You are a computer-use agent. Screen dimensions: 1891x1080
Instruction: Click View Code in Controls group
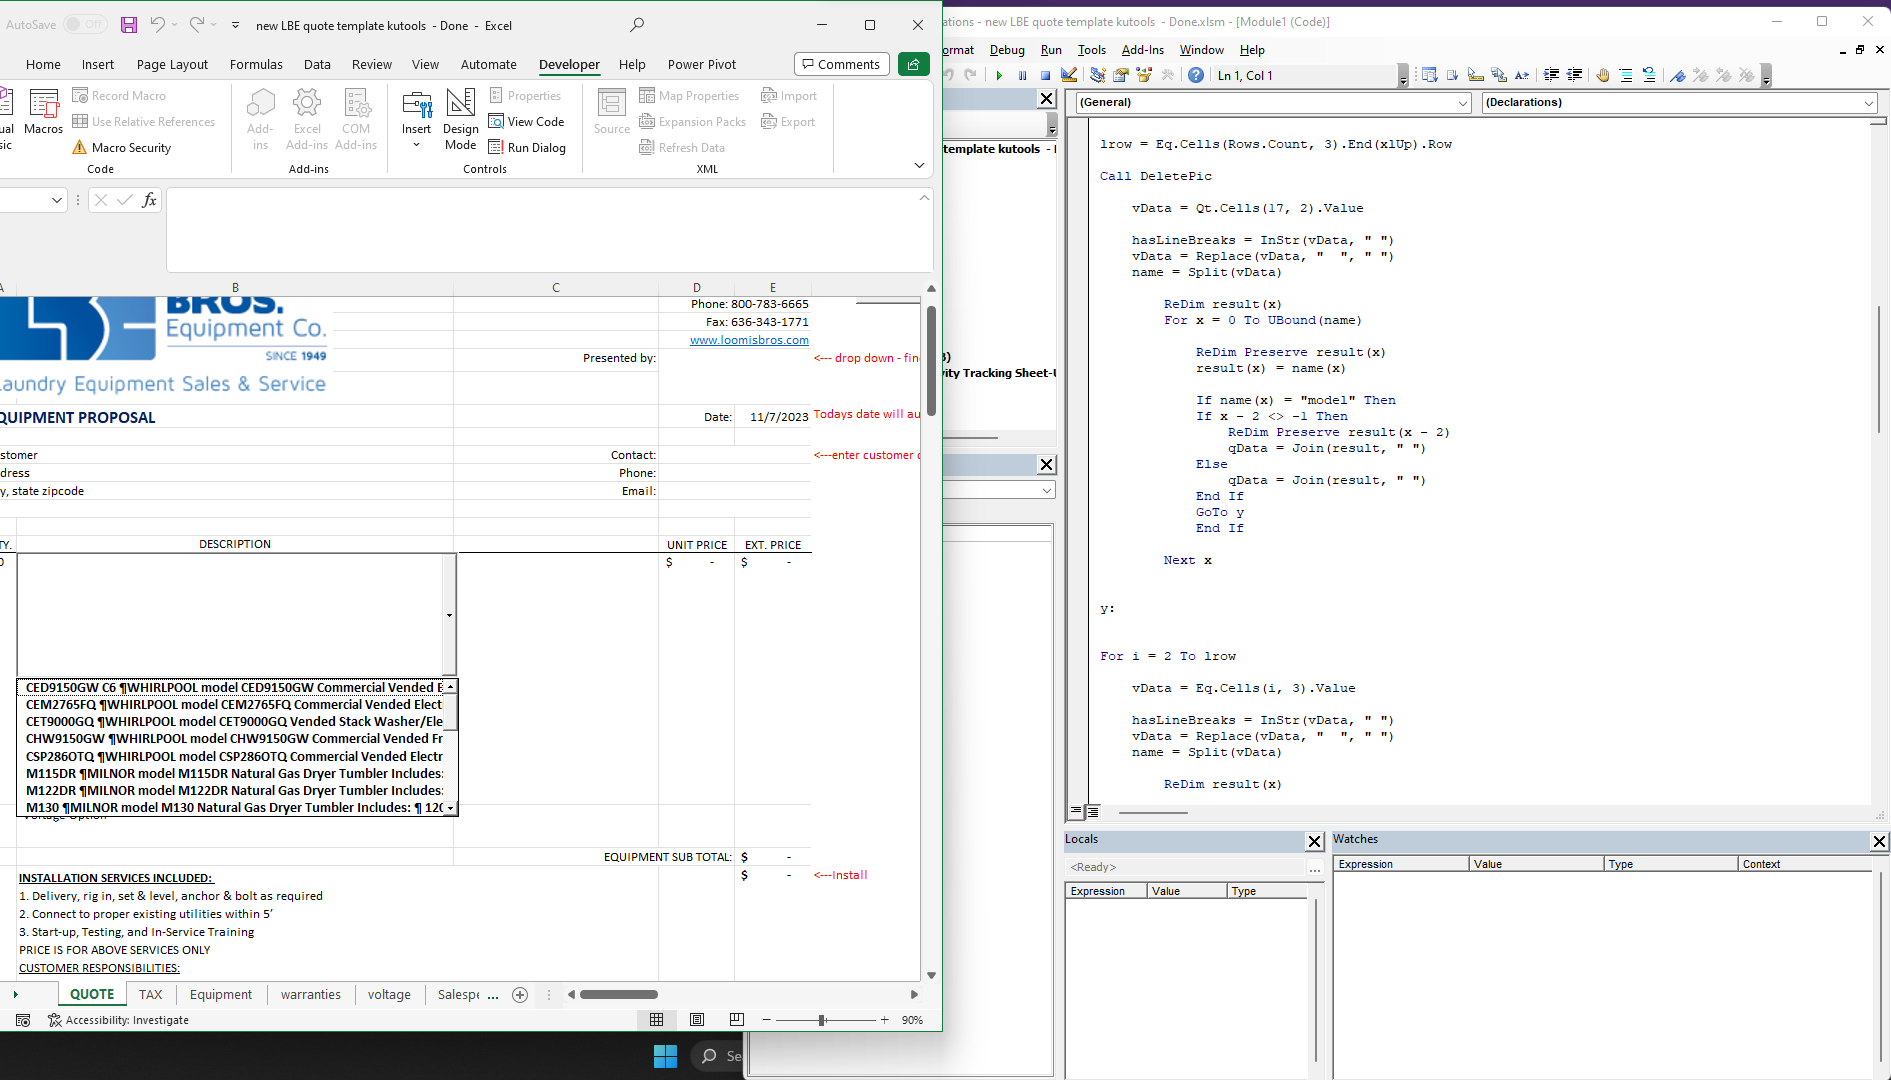pyautogui.click(x=527, y=122)
